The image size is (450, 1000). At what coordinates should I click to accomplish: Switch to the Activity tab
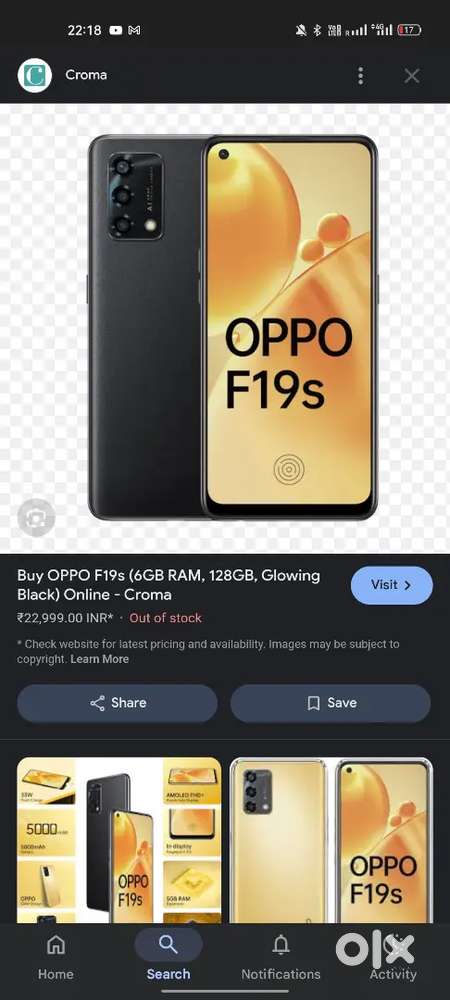click(393, 957)
